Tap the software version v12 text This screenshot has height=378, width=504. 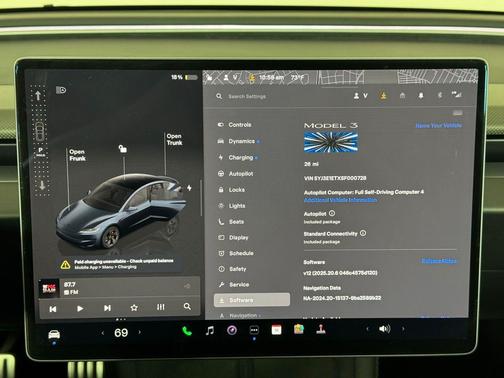point(340,273)
